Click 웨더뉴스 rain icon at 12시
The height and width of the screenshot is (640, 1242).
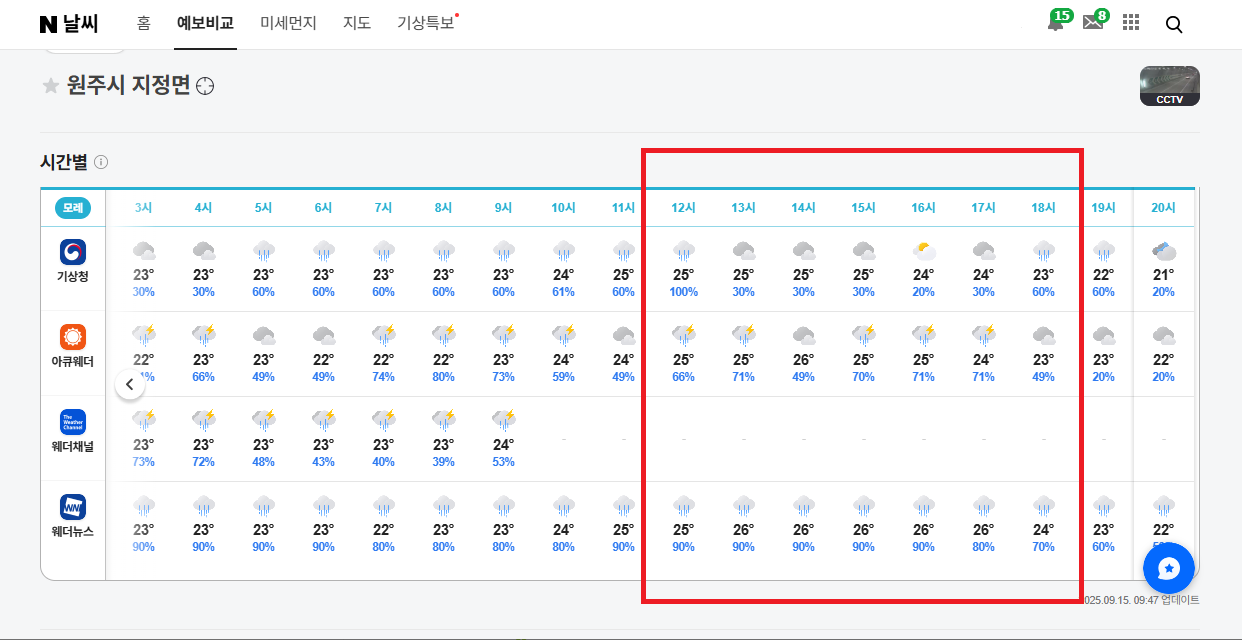(x=684, y=506)
